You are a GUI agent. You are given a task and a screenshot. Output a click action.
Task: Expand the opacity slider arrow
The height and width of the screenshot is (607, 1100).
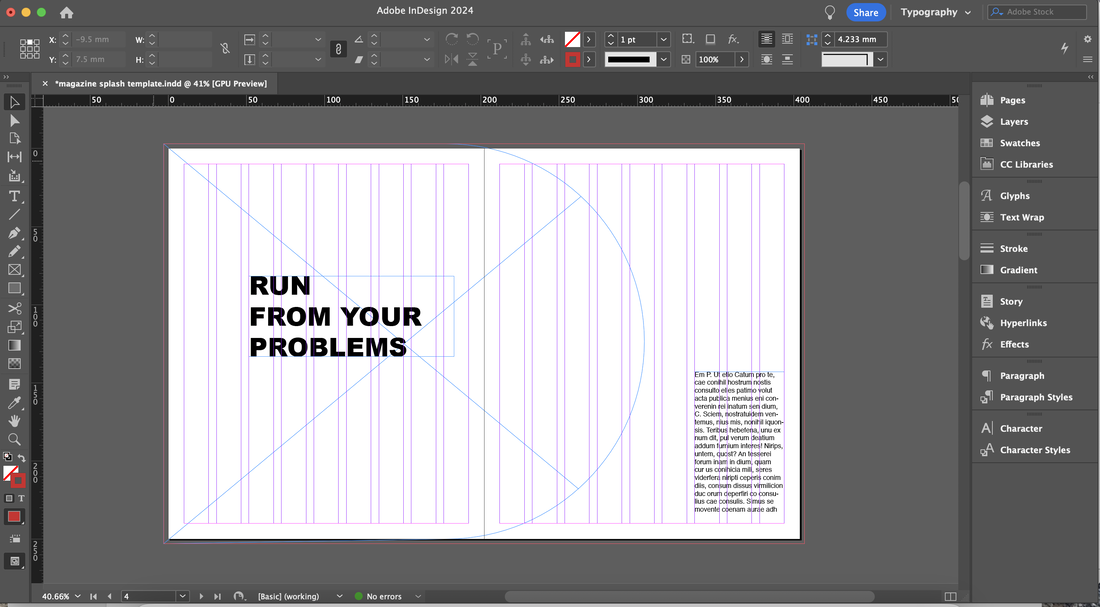(742, 60)
